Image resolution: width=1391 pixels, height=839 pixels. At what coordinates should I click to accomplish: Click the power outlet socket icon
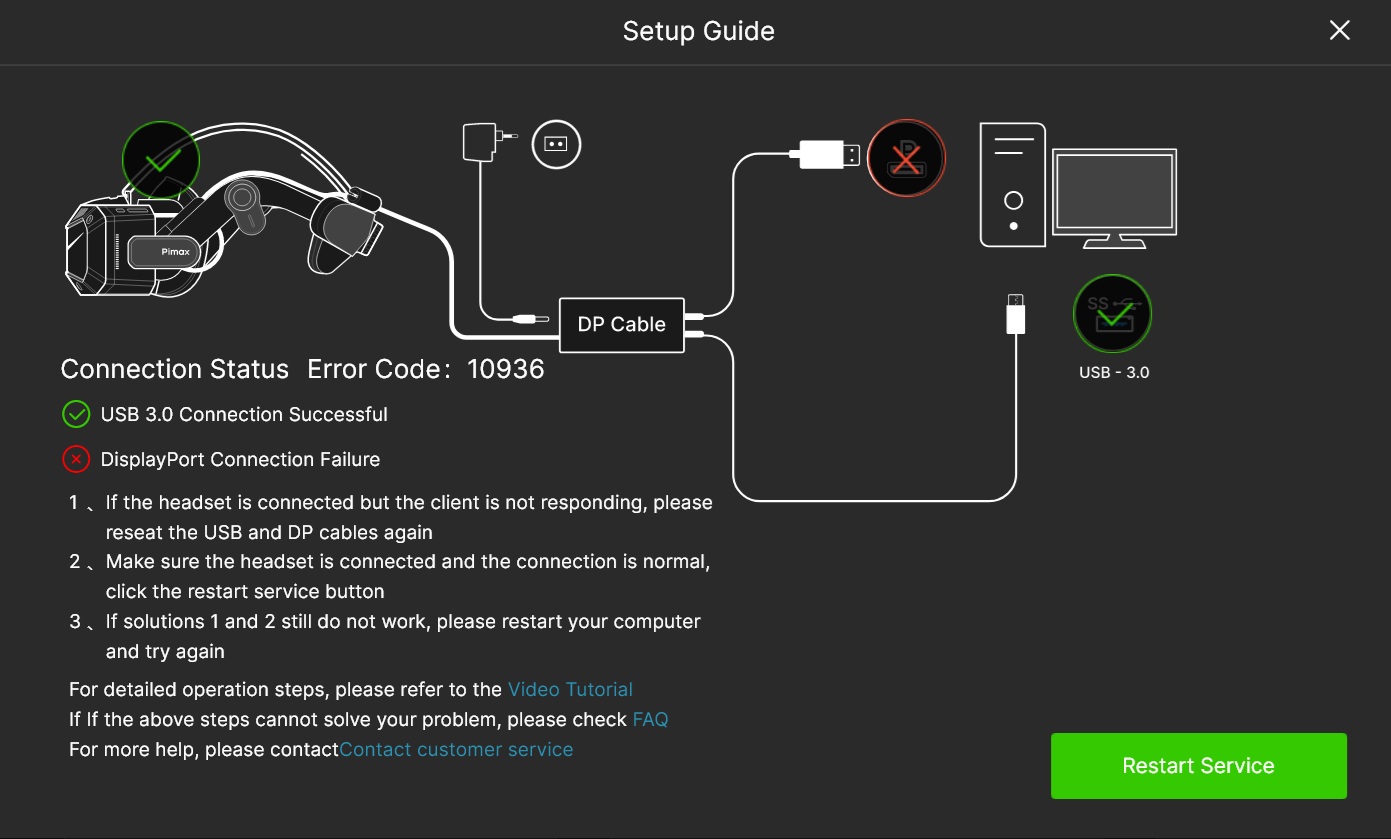pos(556,144)
